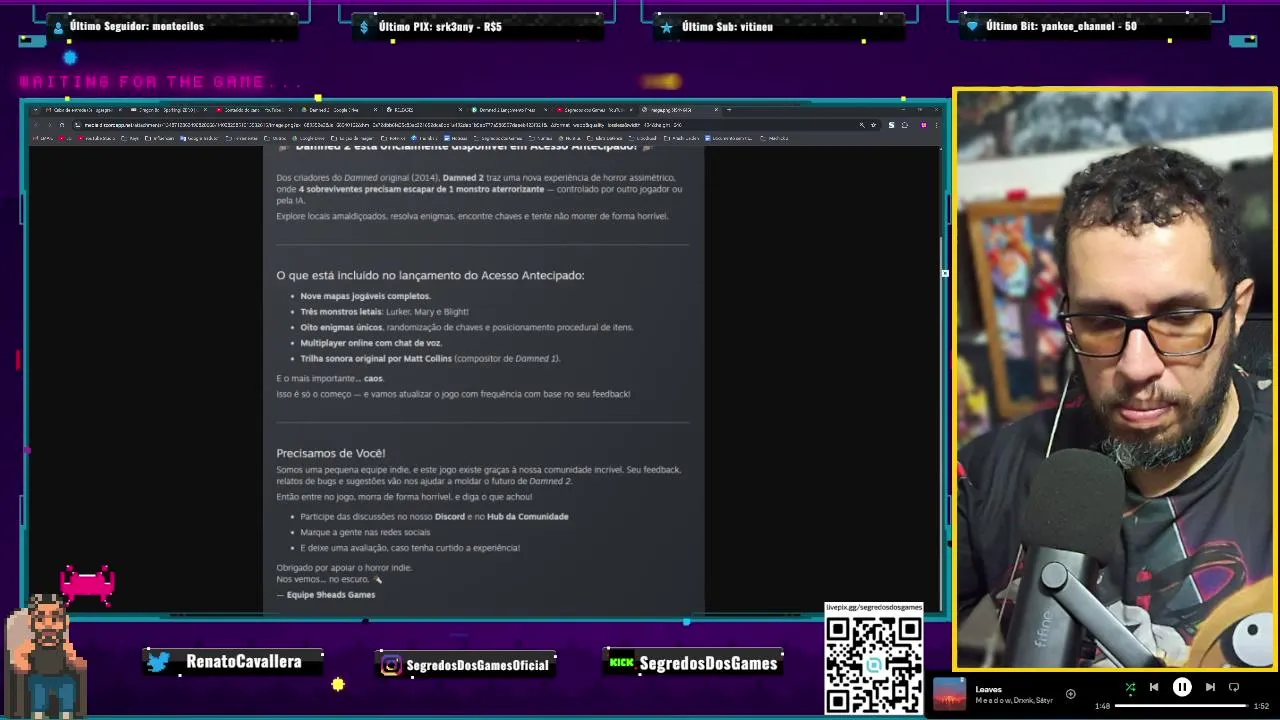Open the Leaves album cover thumbnail
The image size is (1280, 720).
click(x=950, y=694)
